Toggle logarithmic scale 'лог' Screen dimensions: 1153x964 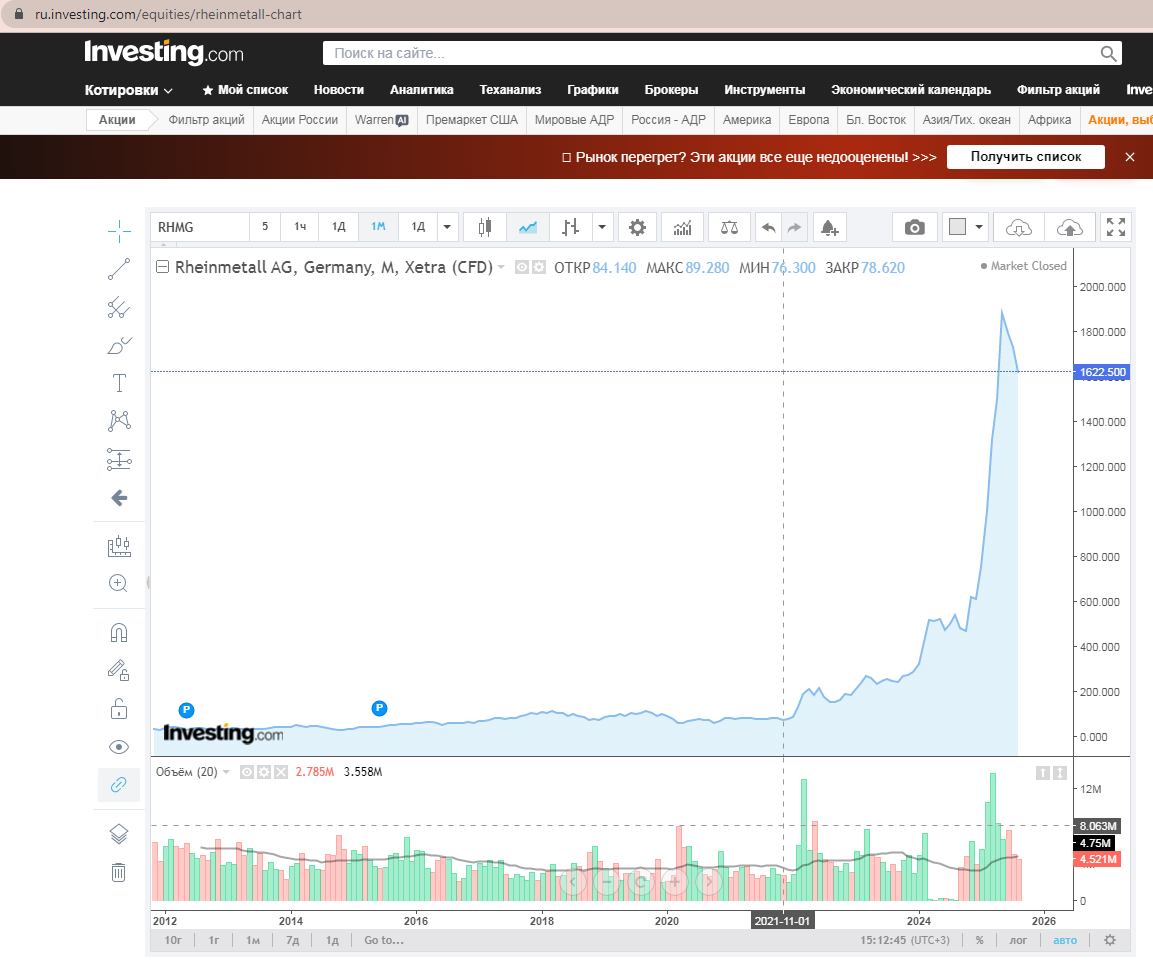point(1018,940)
